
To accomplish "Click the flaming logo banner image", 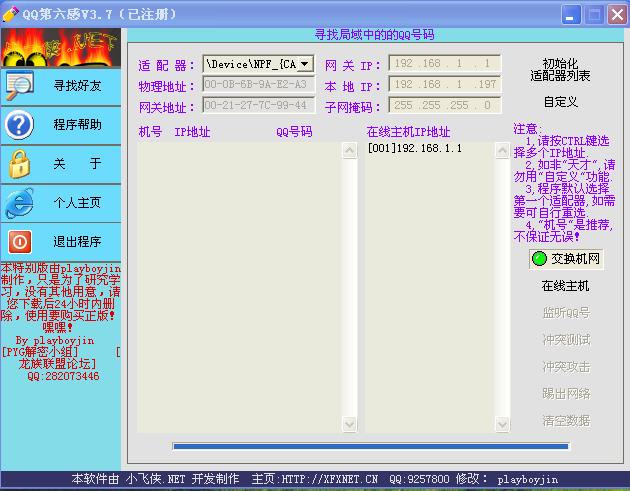I will point(61,47).
